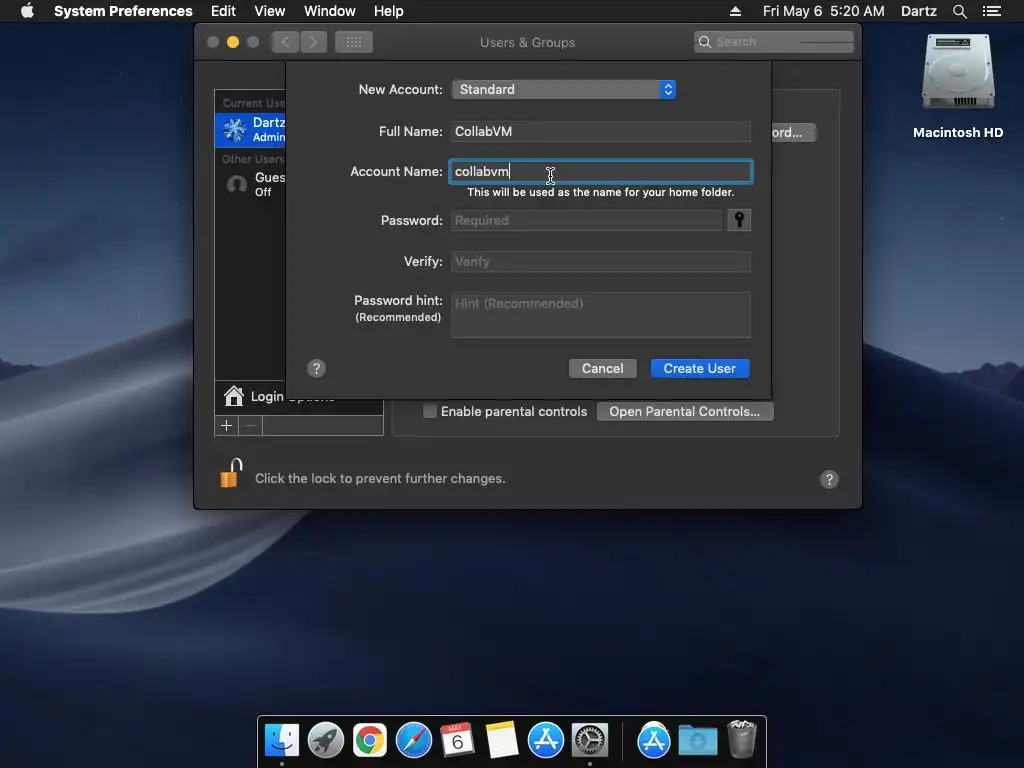1024x768 pixels.
Task: Open Trash in the Dock
Action: tap(741, 739)
